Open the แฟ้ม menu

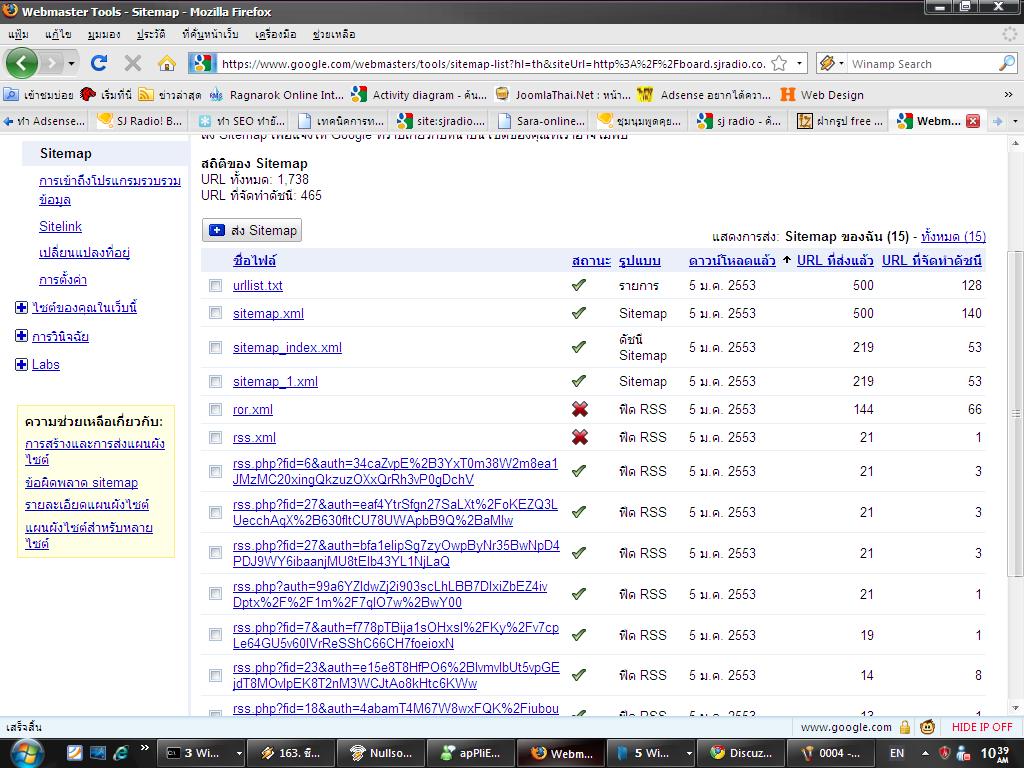pyautogui.click(x=18, y=34)
